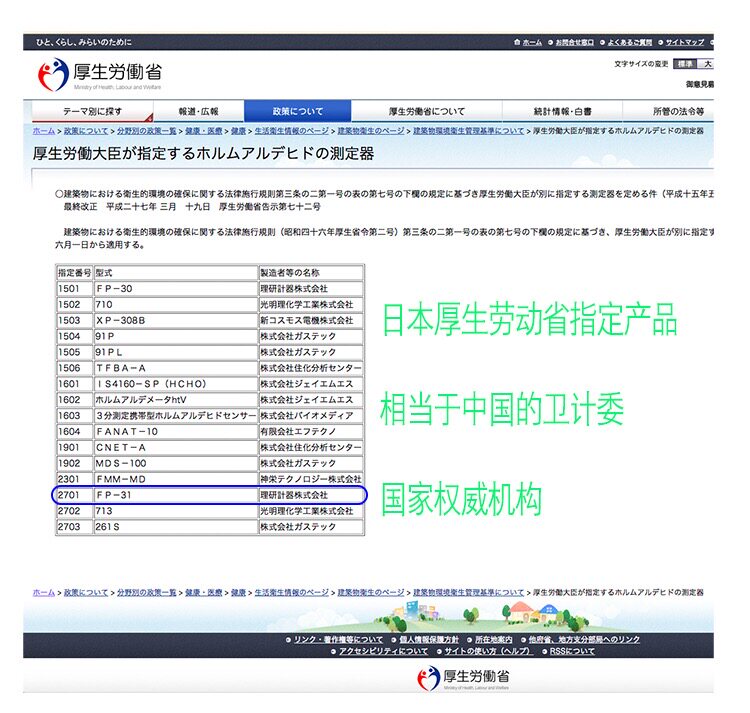Click 生活衛生情報のページ in top breadcrumb
The image size is (750, 713).
click(x=292, y=131)
